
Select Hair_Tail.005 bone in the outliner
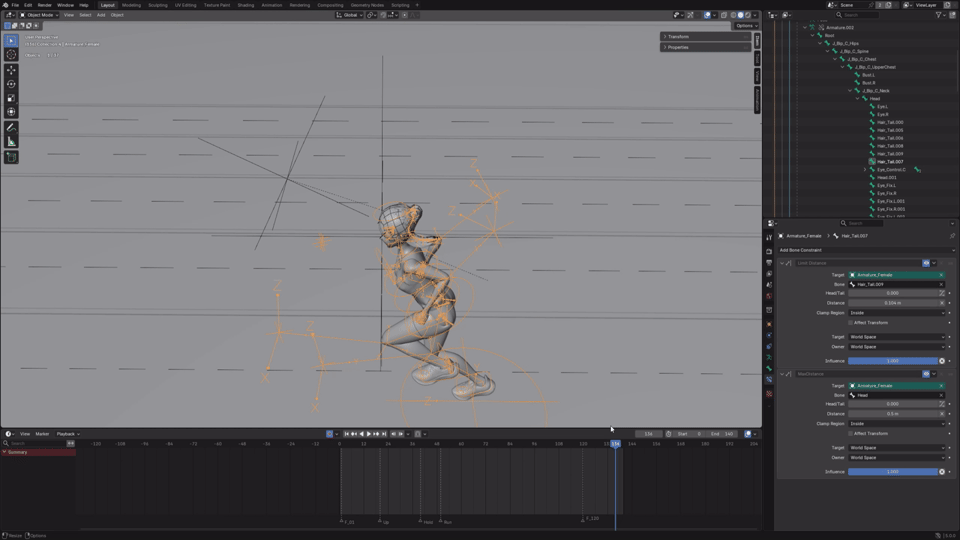point(890,130)
